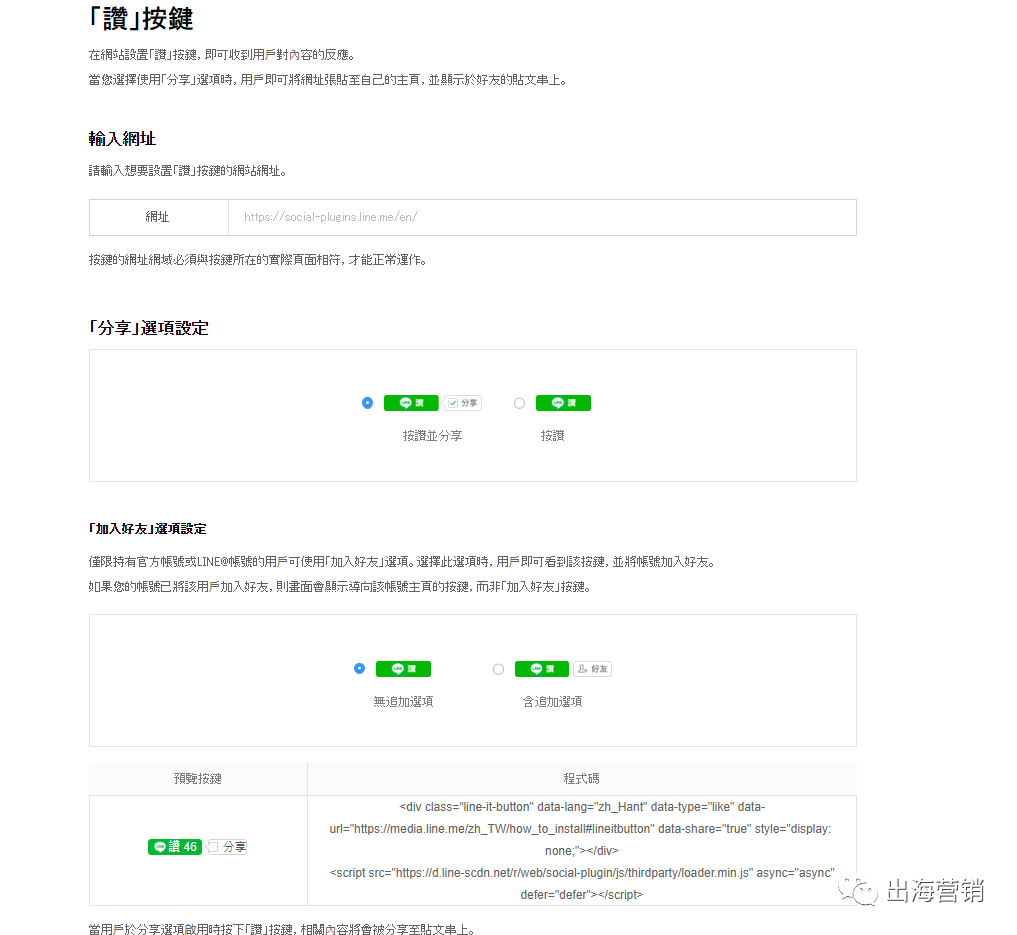Select the 無追加選項 radio button

(x=359, y=668)
